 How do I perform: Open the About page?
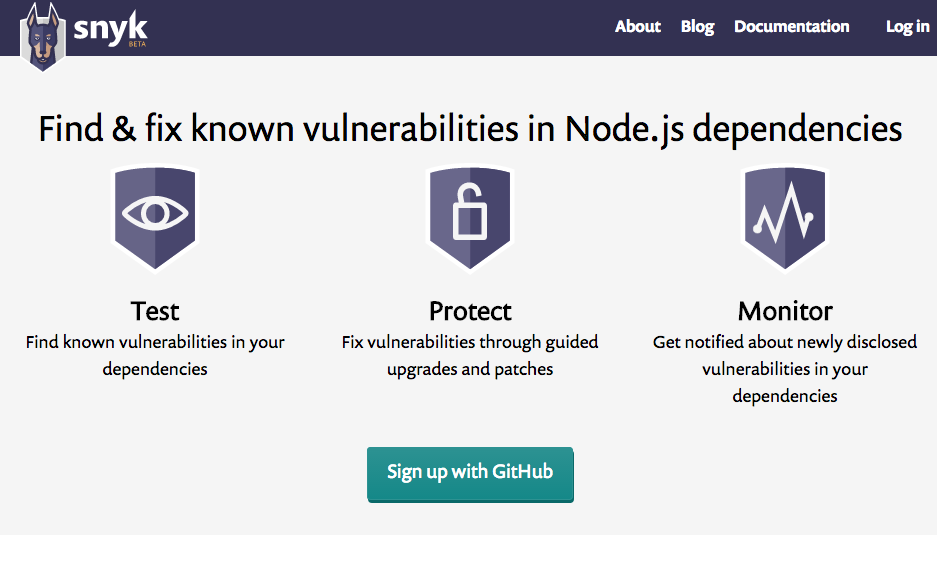(637, 27)
